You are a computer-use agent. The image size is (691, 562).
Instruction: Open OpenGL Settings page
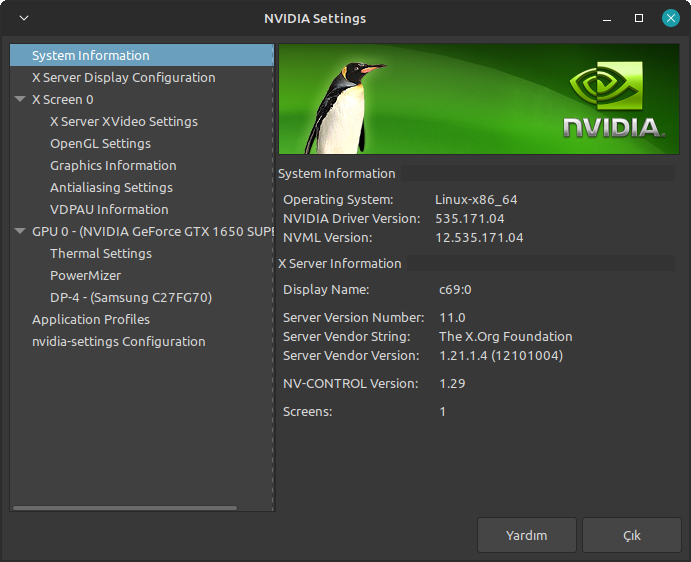pos(100,144)
